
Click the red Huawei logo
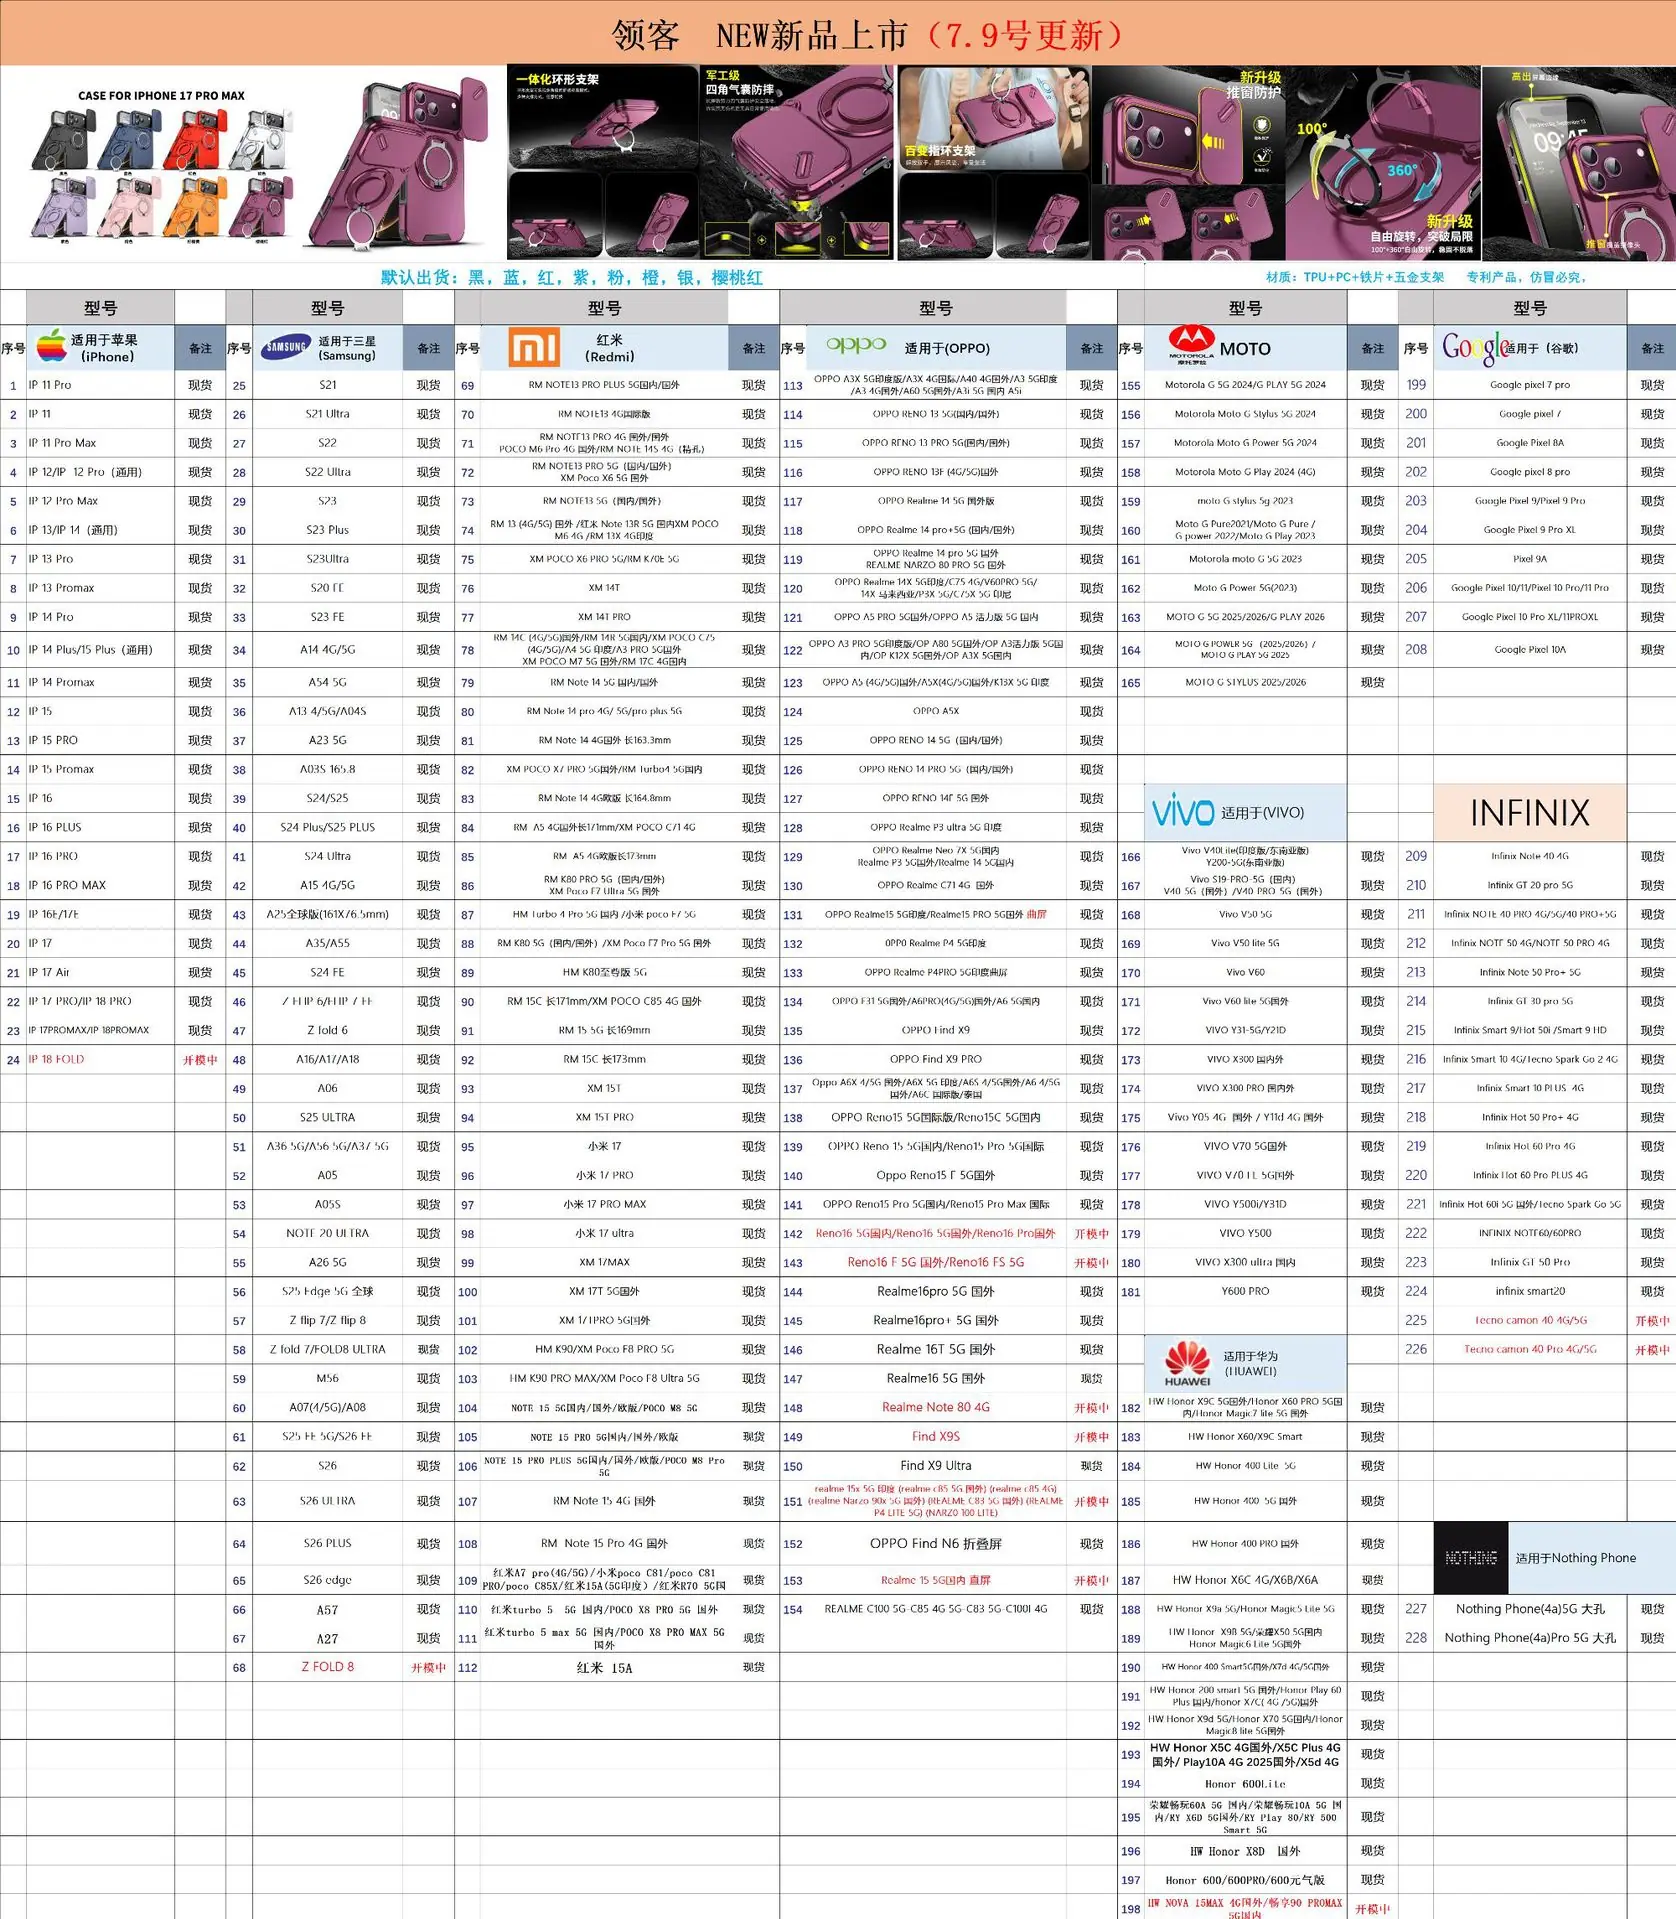click(x=1187, y=1364)
